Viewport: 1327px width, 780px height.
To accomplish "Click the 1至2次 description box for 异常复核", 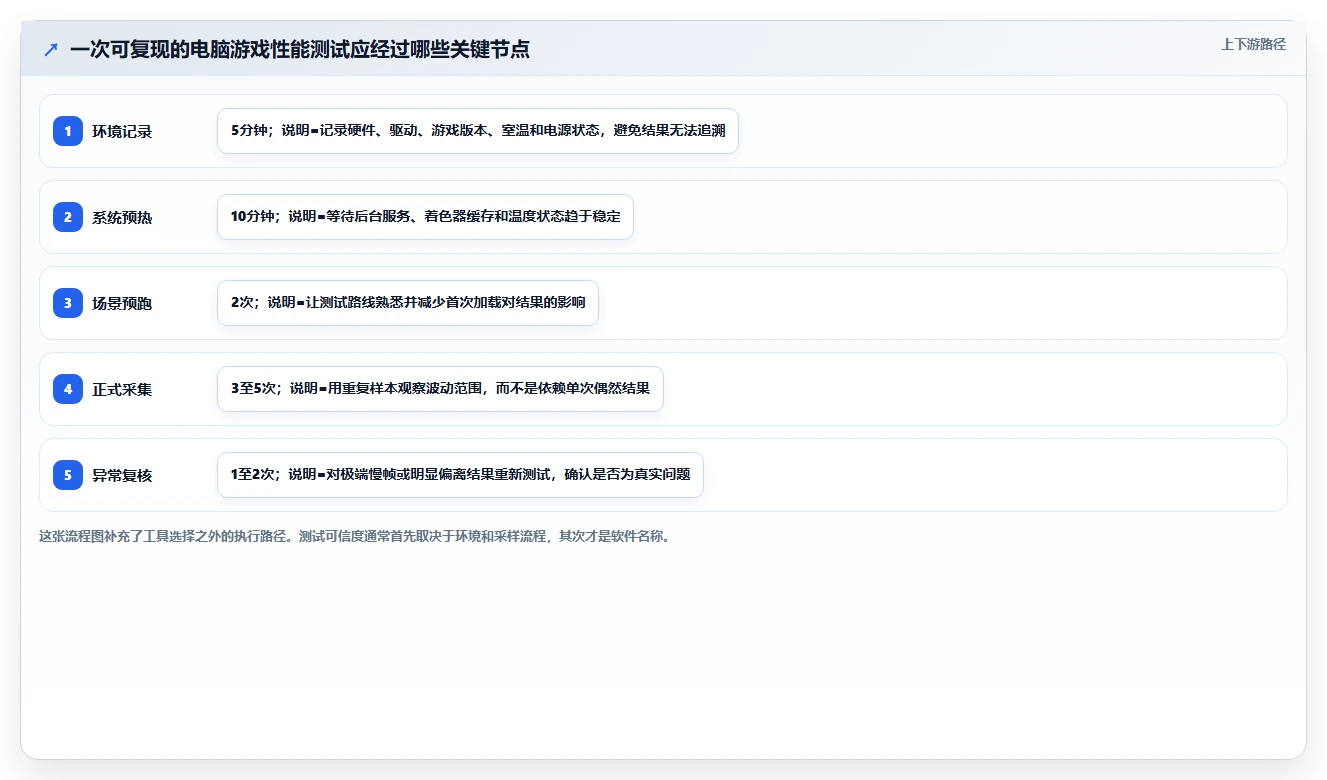I will [460, 475].
